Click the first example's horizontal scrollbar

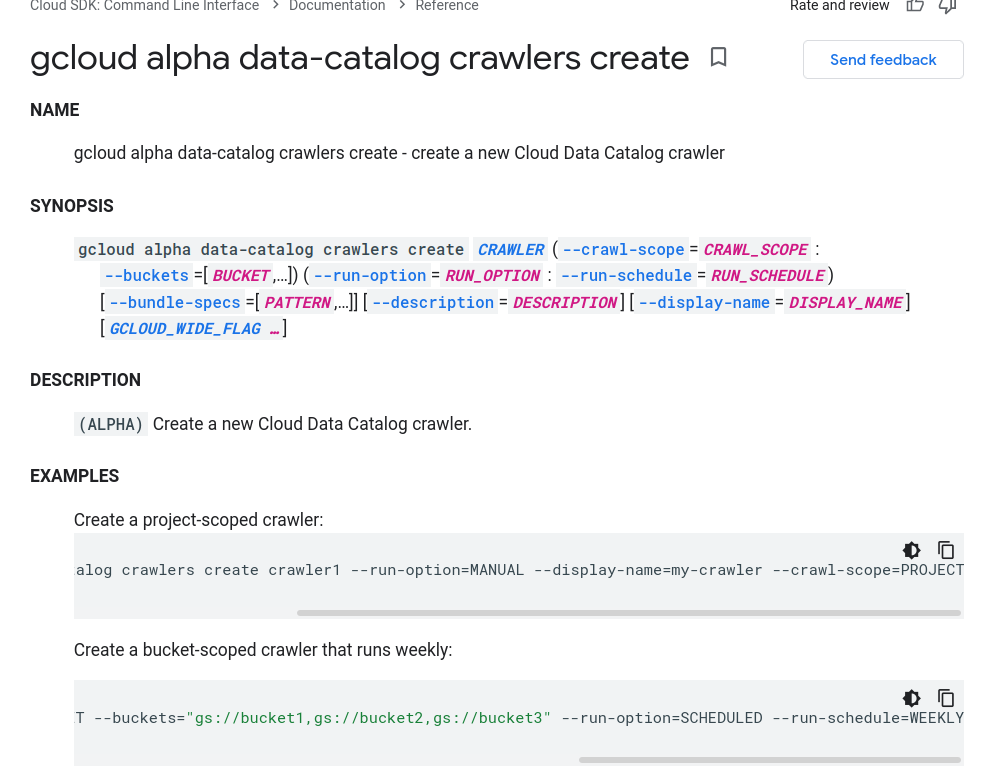pos(629,613)
